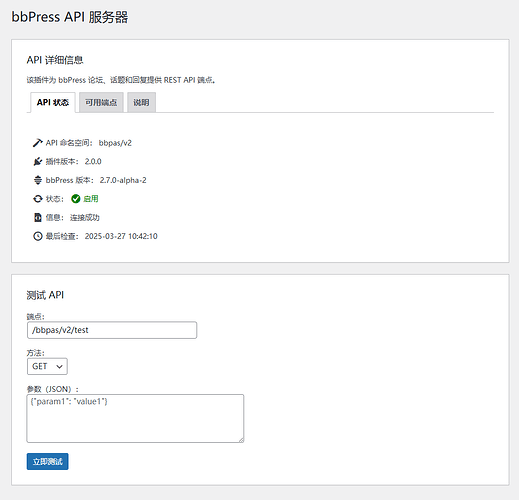Image resolution: width=519 pixels, height=500 pixels.
Task: Open the 可用端点 tab
Action: click(101, 102)
